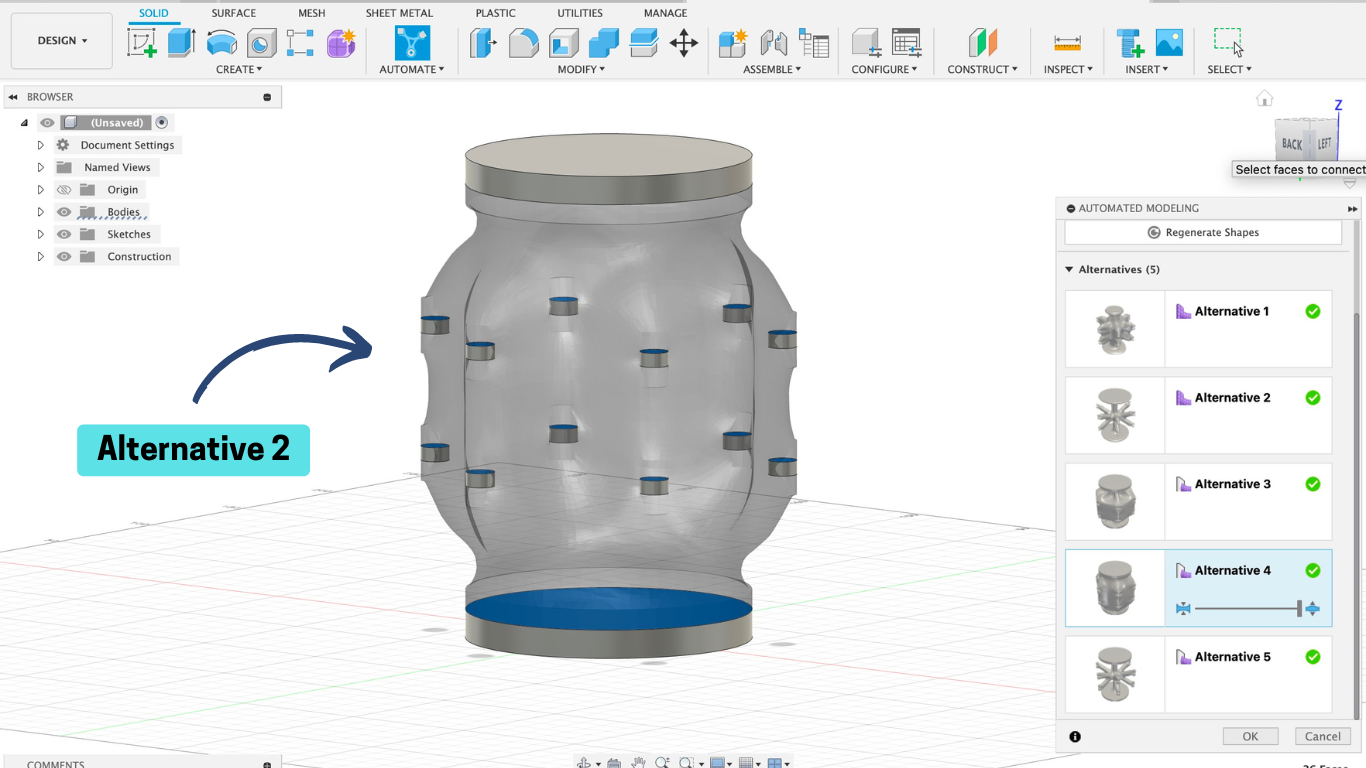The image size is (1366, 768).
Task: Select the Shell tool
Action: pos(564,43)
